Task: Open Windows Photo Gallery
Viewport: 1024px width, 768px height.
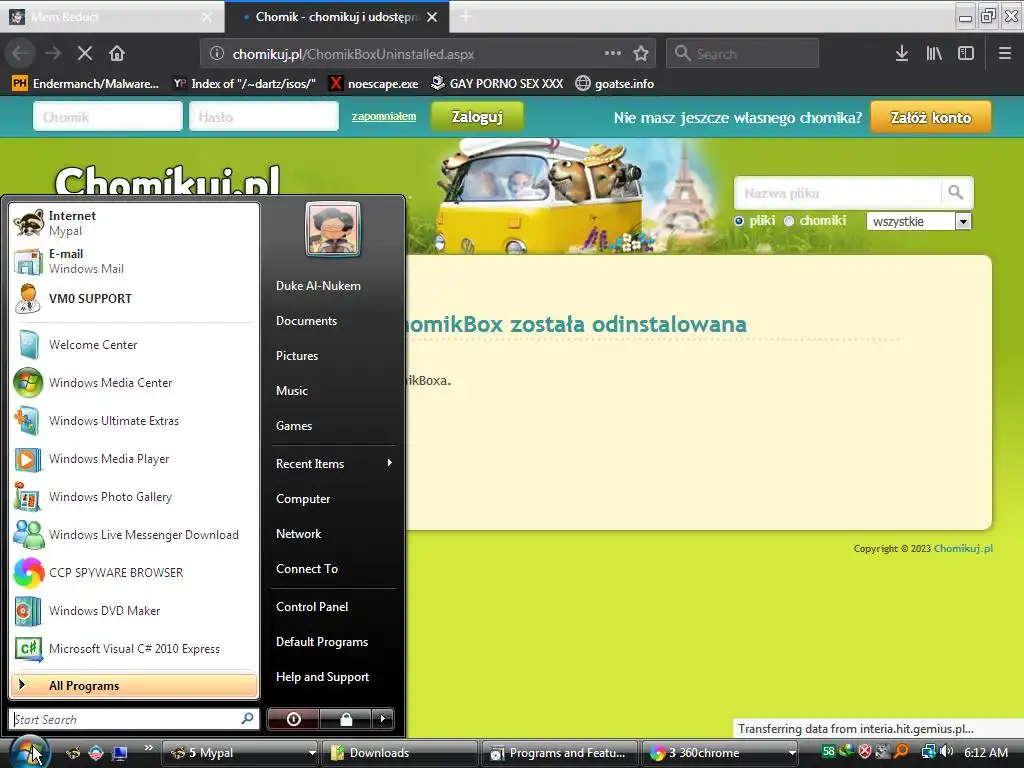Action: [x=134, y=497]
